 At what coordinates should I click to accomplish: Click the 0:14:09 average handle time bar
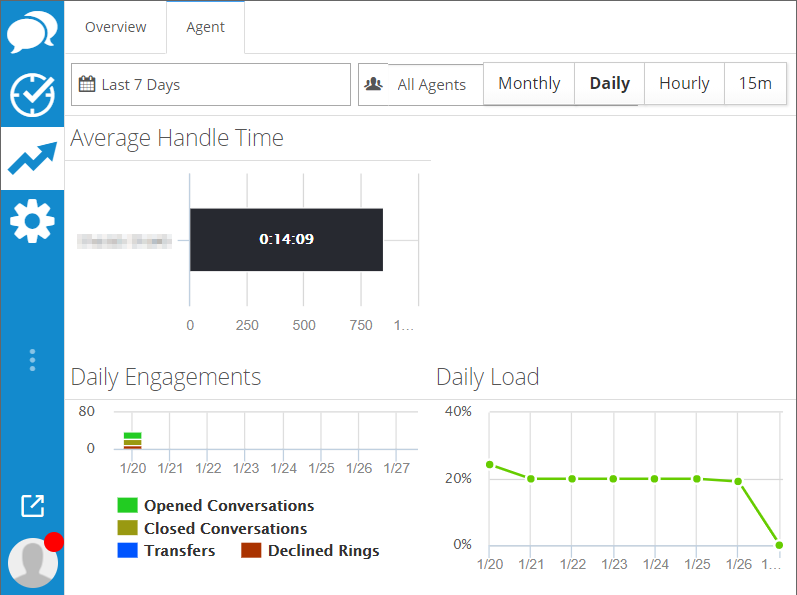pos(286,240)
